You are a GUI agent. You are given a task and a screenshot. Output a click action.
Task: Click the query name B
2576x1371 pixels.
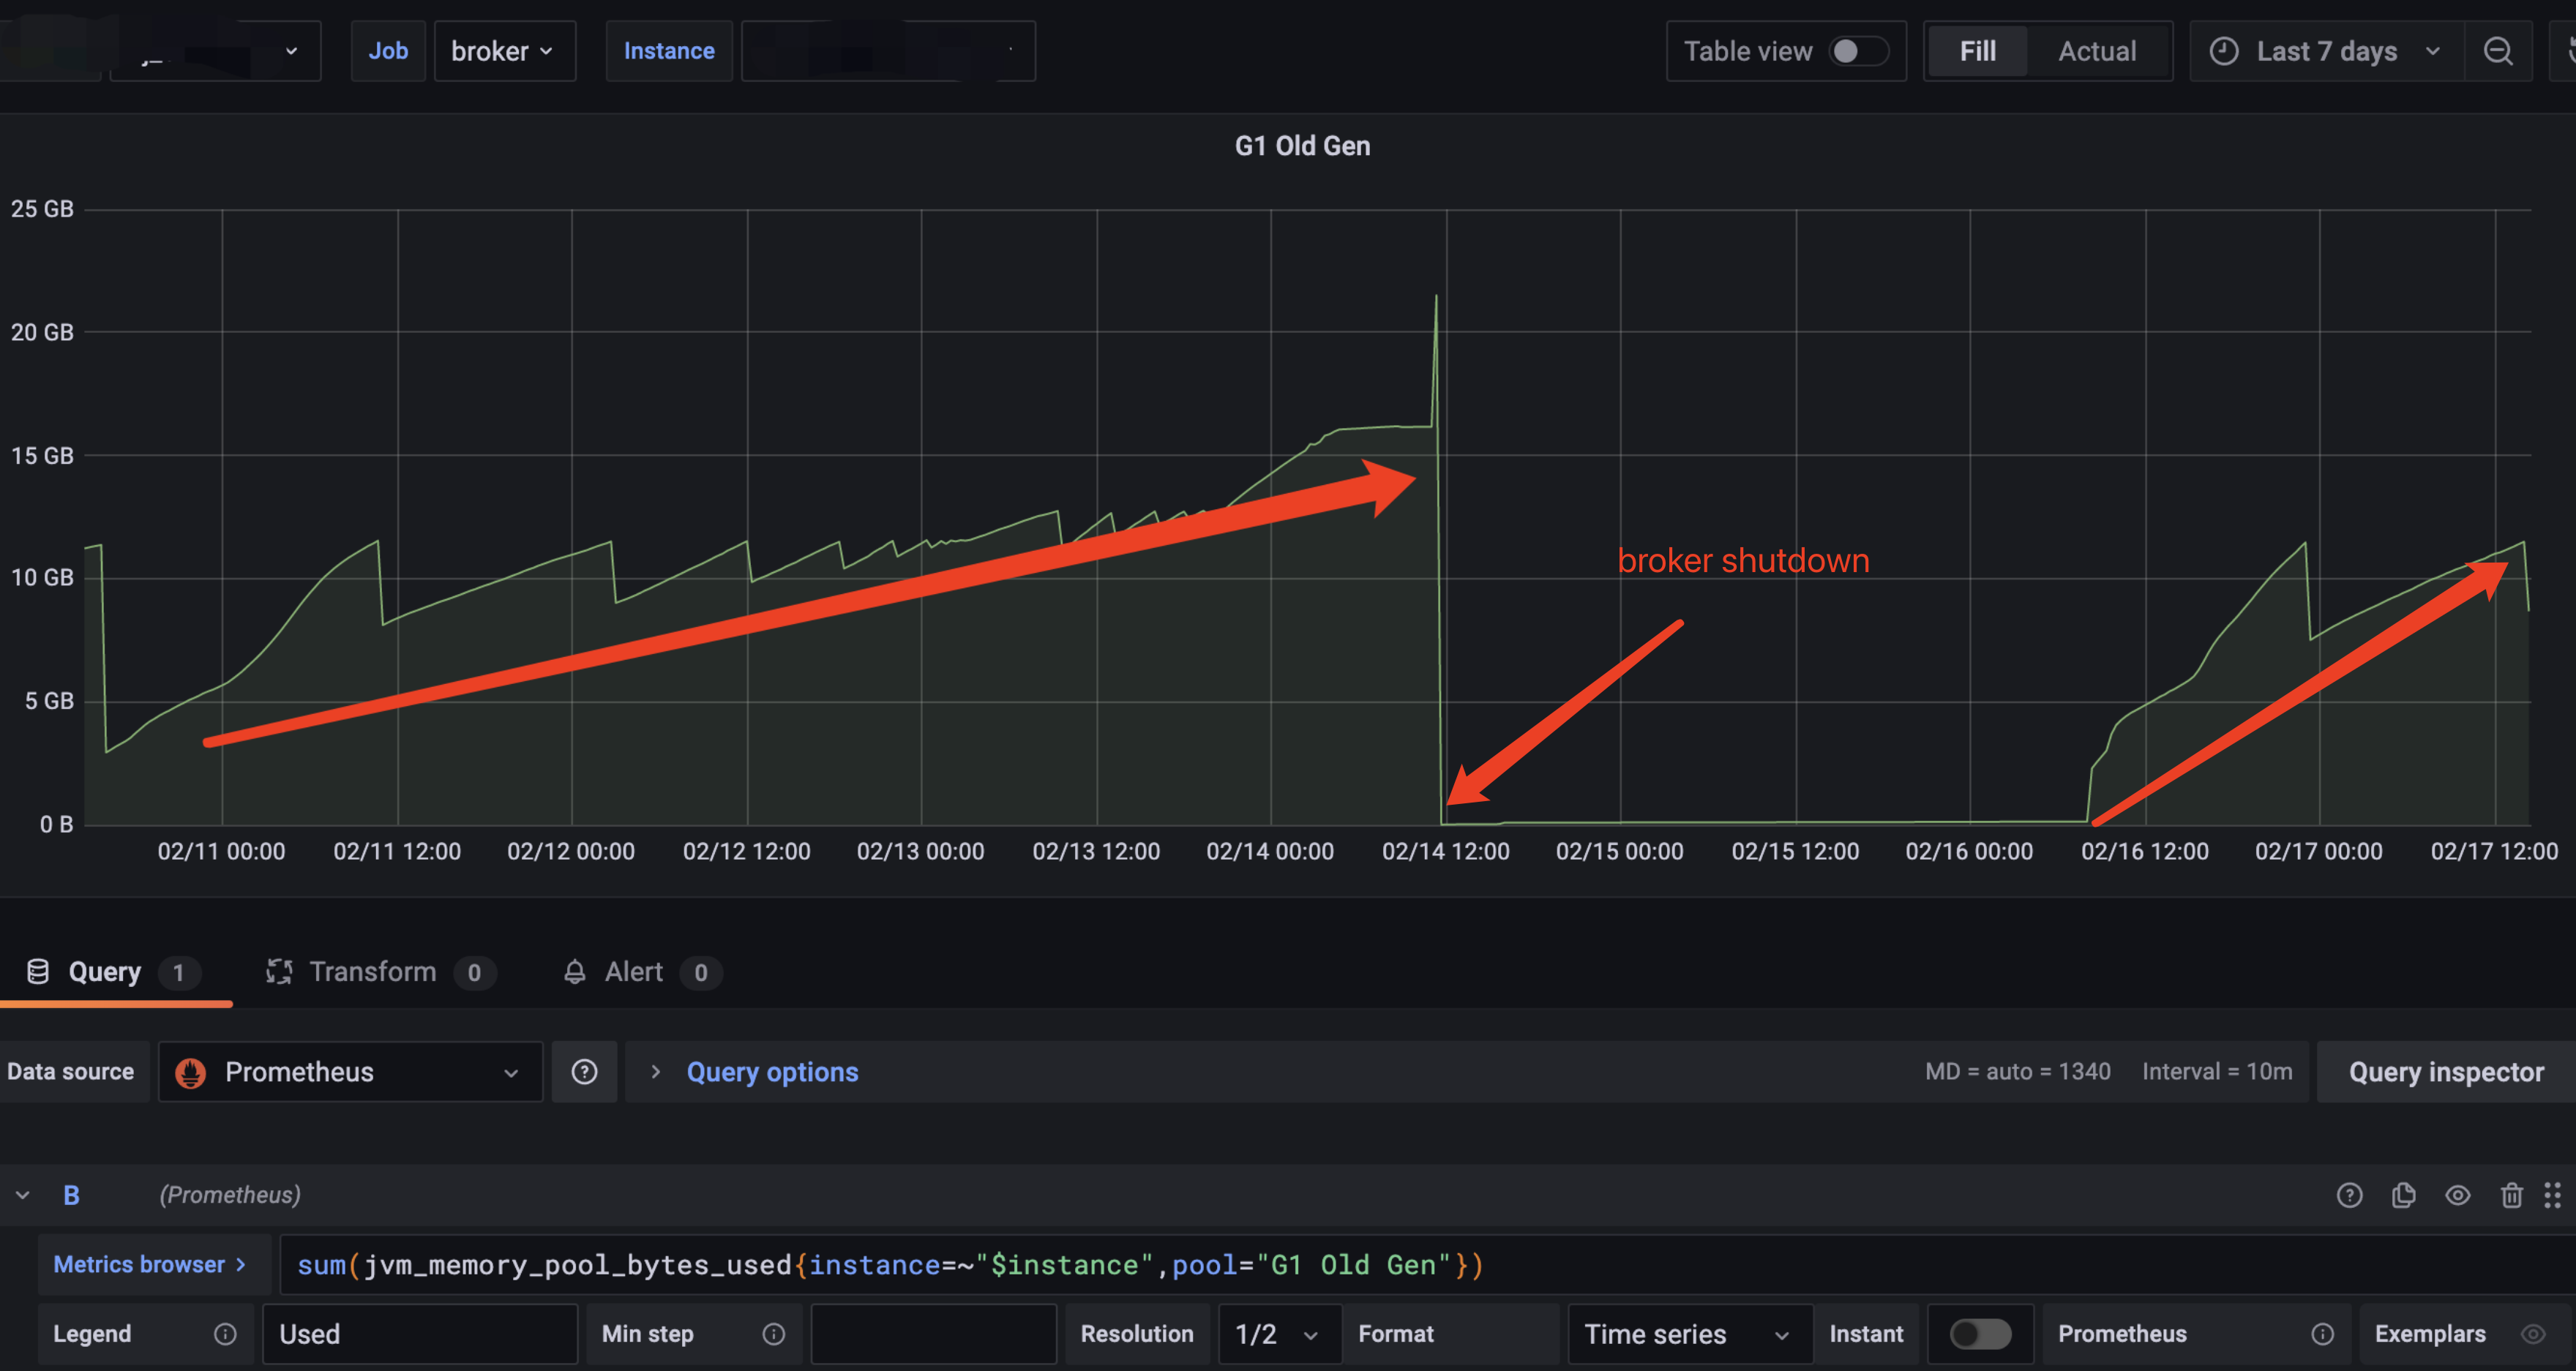point(71,1195)
